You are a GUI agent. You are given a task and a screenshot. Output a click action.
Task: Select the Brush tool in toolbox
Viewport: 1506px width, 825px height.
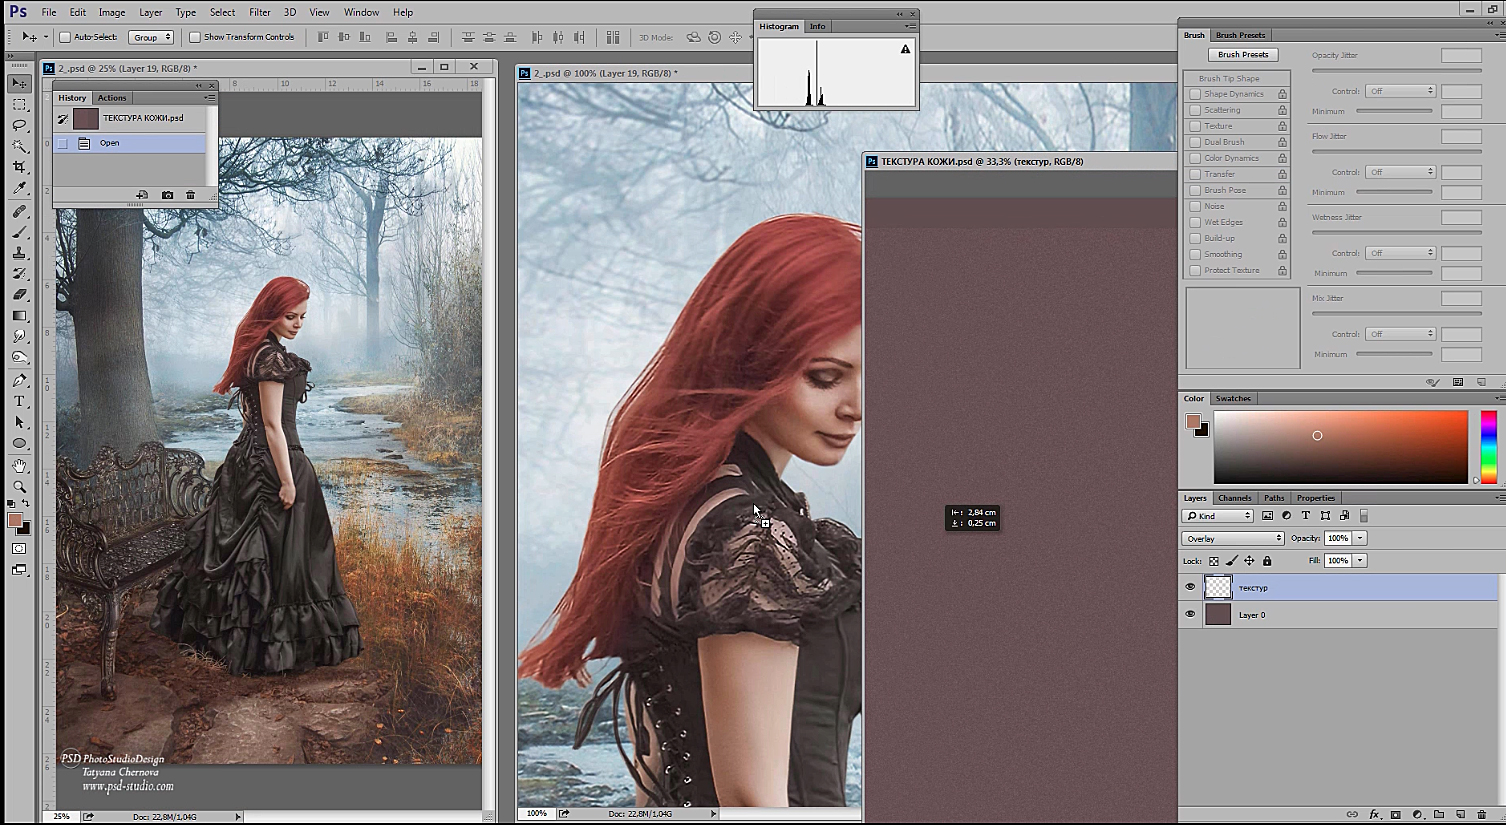pos(19,232)
